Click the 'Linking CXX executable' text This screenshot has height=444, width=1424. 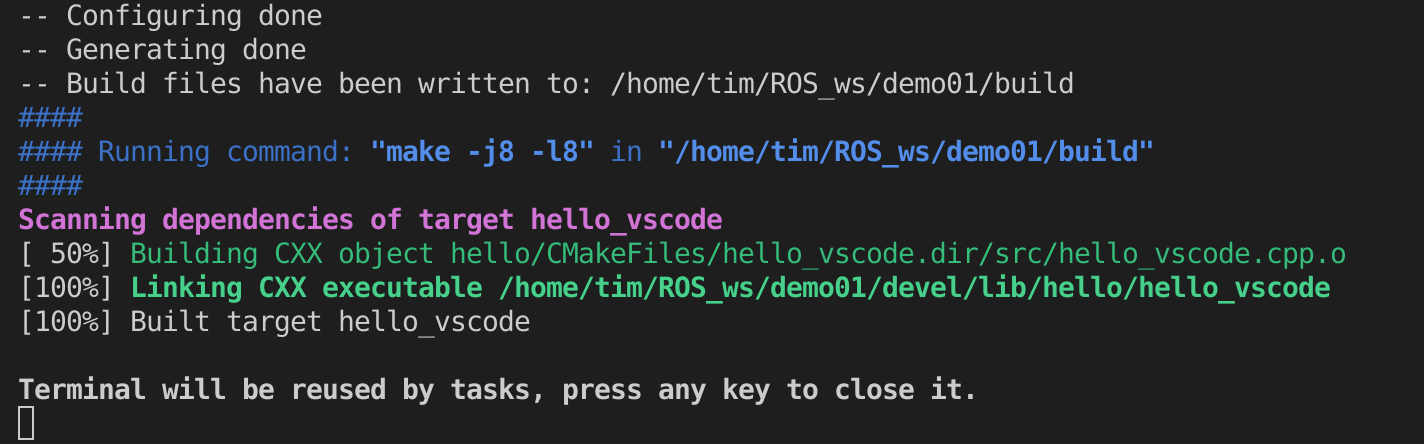tap(307, 288)
